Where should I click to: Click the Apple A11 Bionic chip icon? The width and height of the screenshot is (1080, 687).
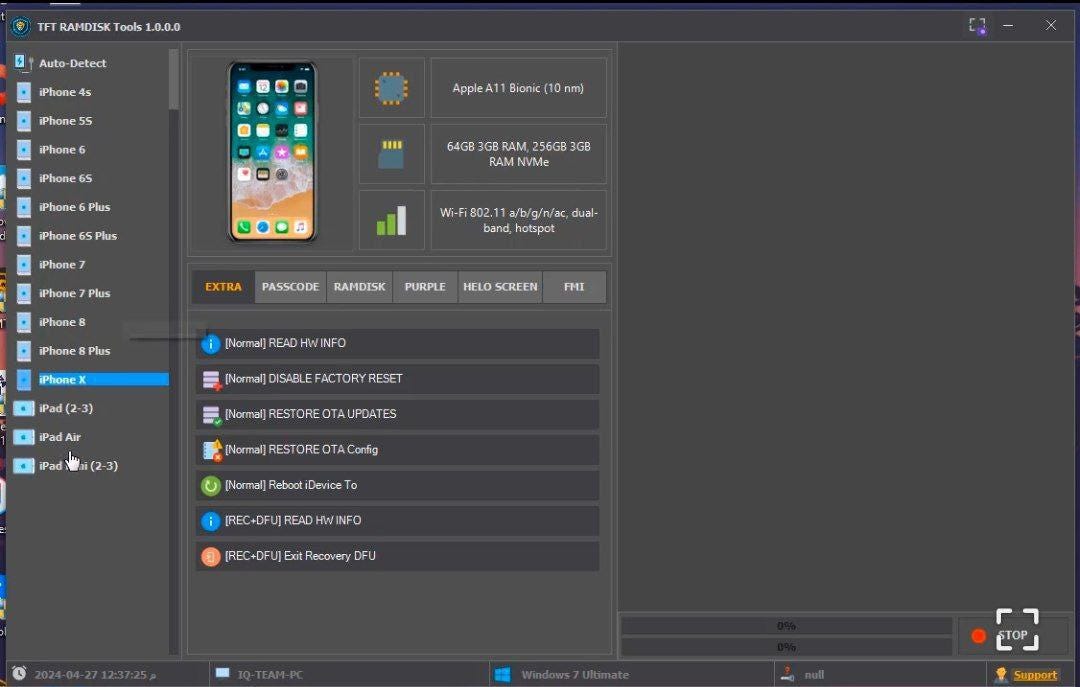pyautogui.click(x=391, y=87)
